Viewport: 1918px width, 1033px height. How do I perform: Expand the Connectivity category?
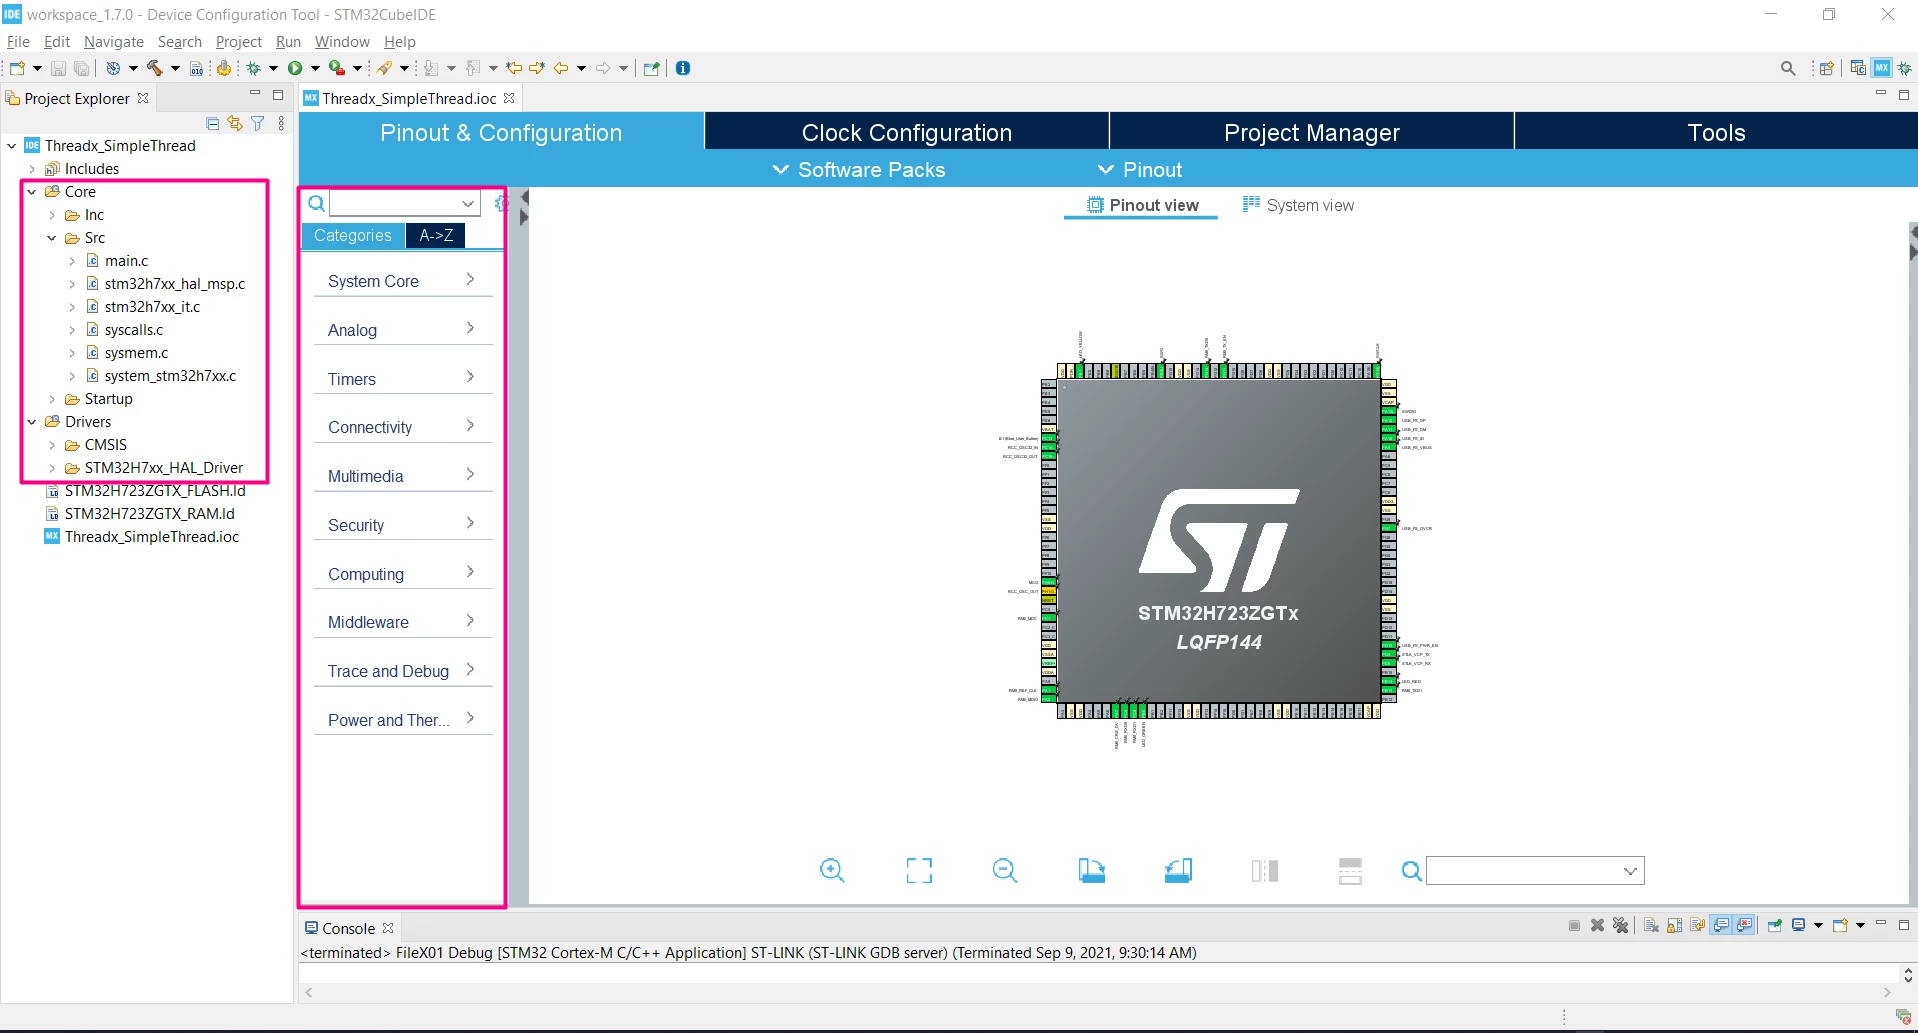[403, 427]
